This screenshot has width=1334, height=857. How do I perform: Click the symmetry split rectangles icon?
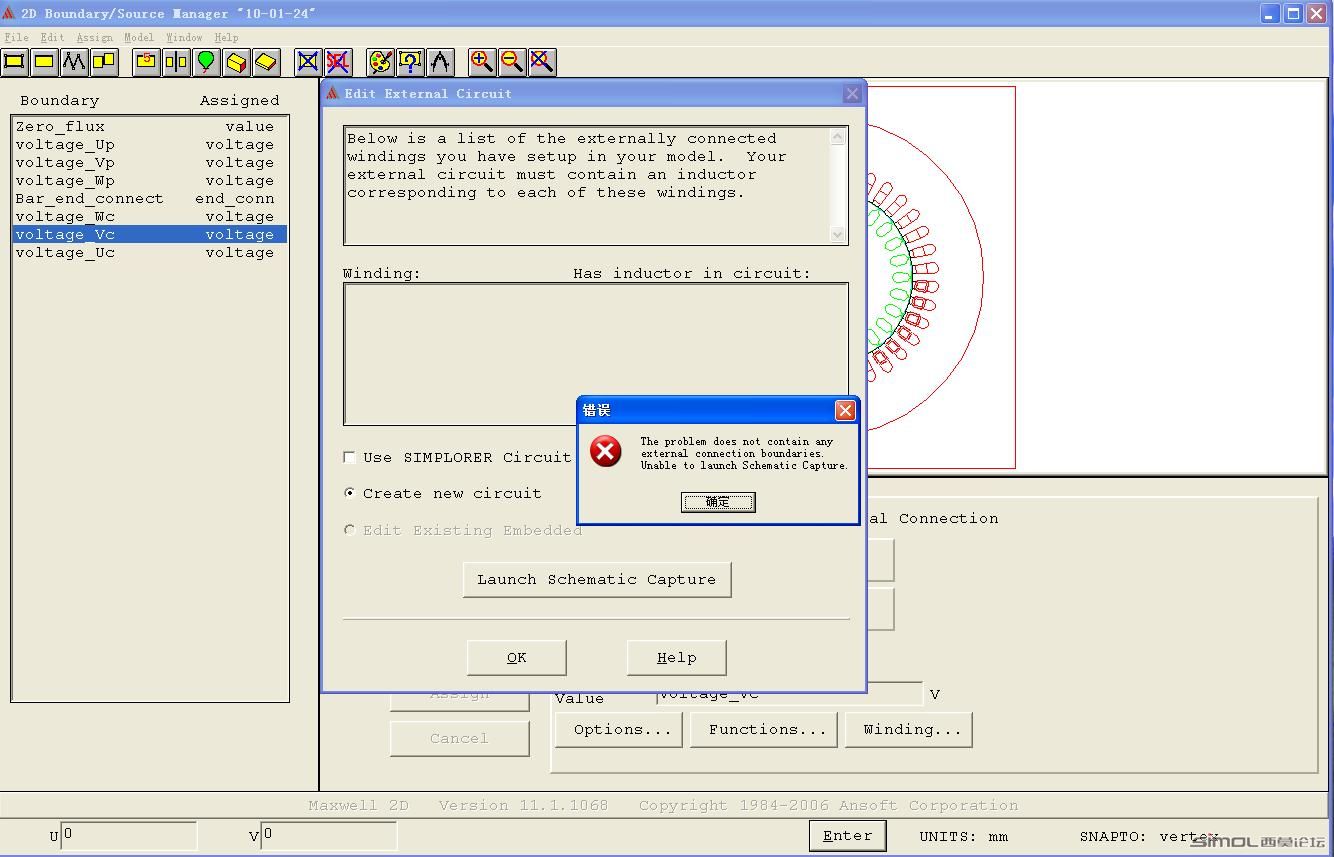176,62
